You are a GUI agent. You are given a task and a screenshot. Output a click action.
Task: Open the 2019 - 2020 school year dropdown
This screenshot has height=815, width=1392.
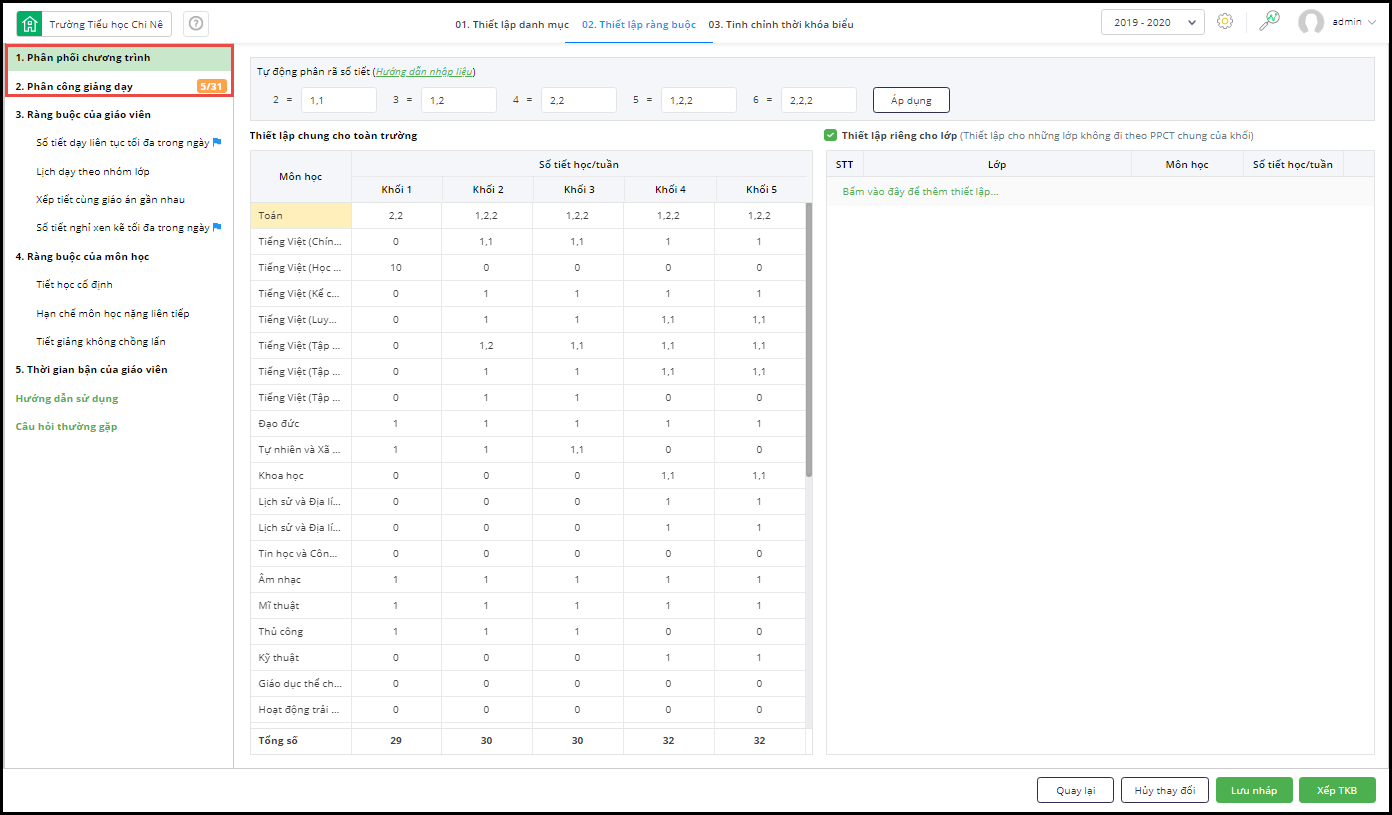click(x=1152, y=23)
